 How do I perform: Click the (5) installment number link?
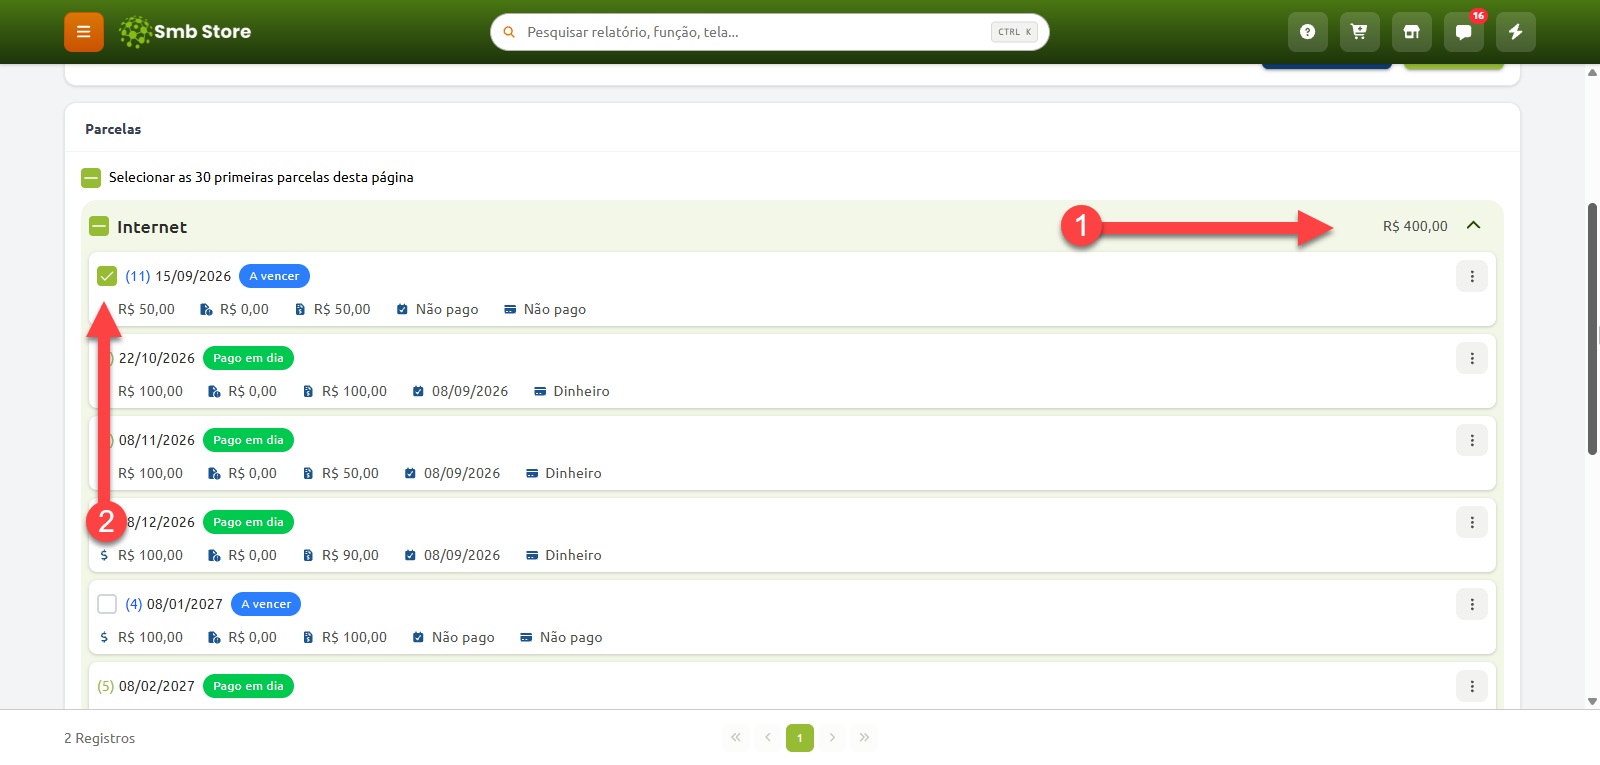click(106, 686)
